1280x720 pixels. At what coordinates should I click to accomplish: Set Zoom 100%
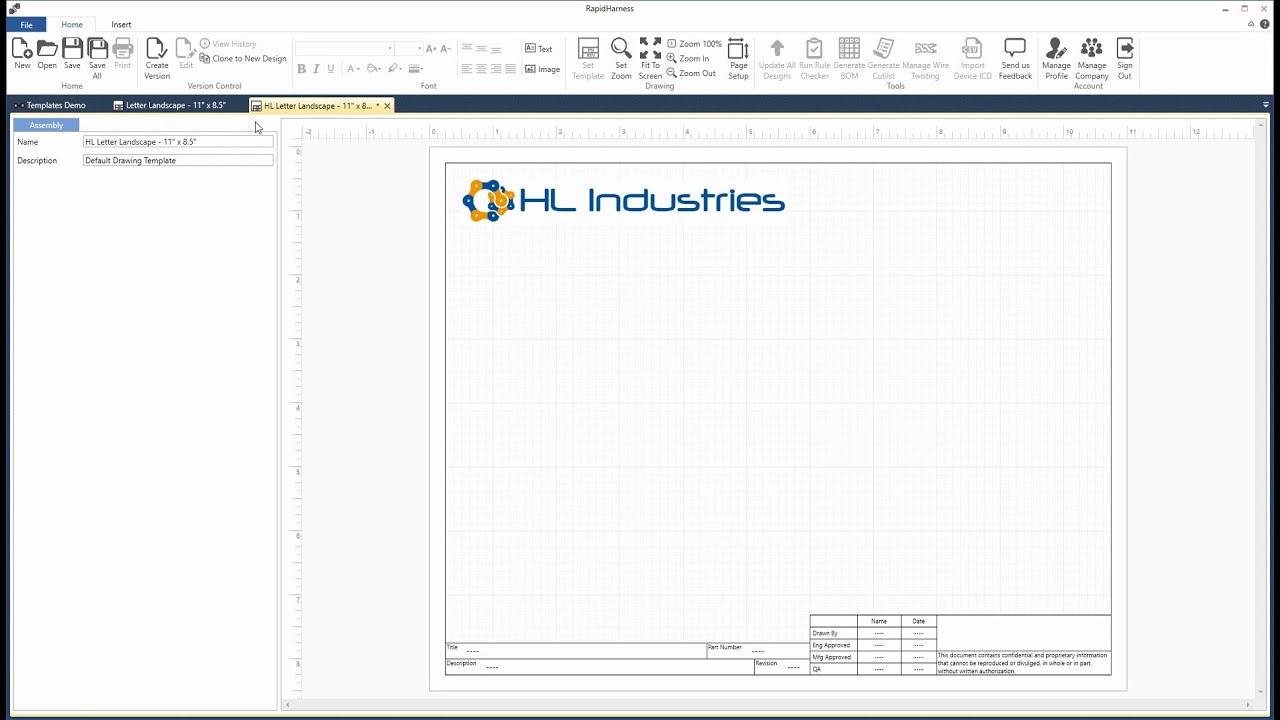click(x=694, y=44)
